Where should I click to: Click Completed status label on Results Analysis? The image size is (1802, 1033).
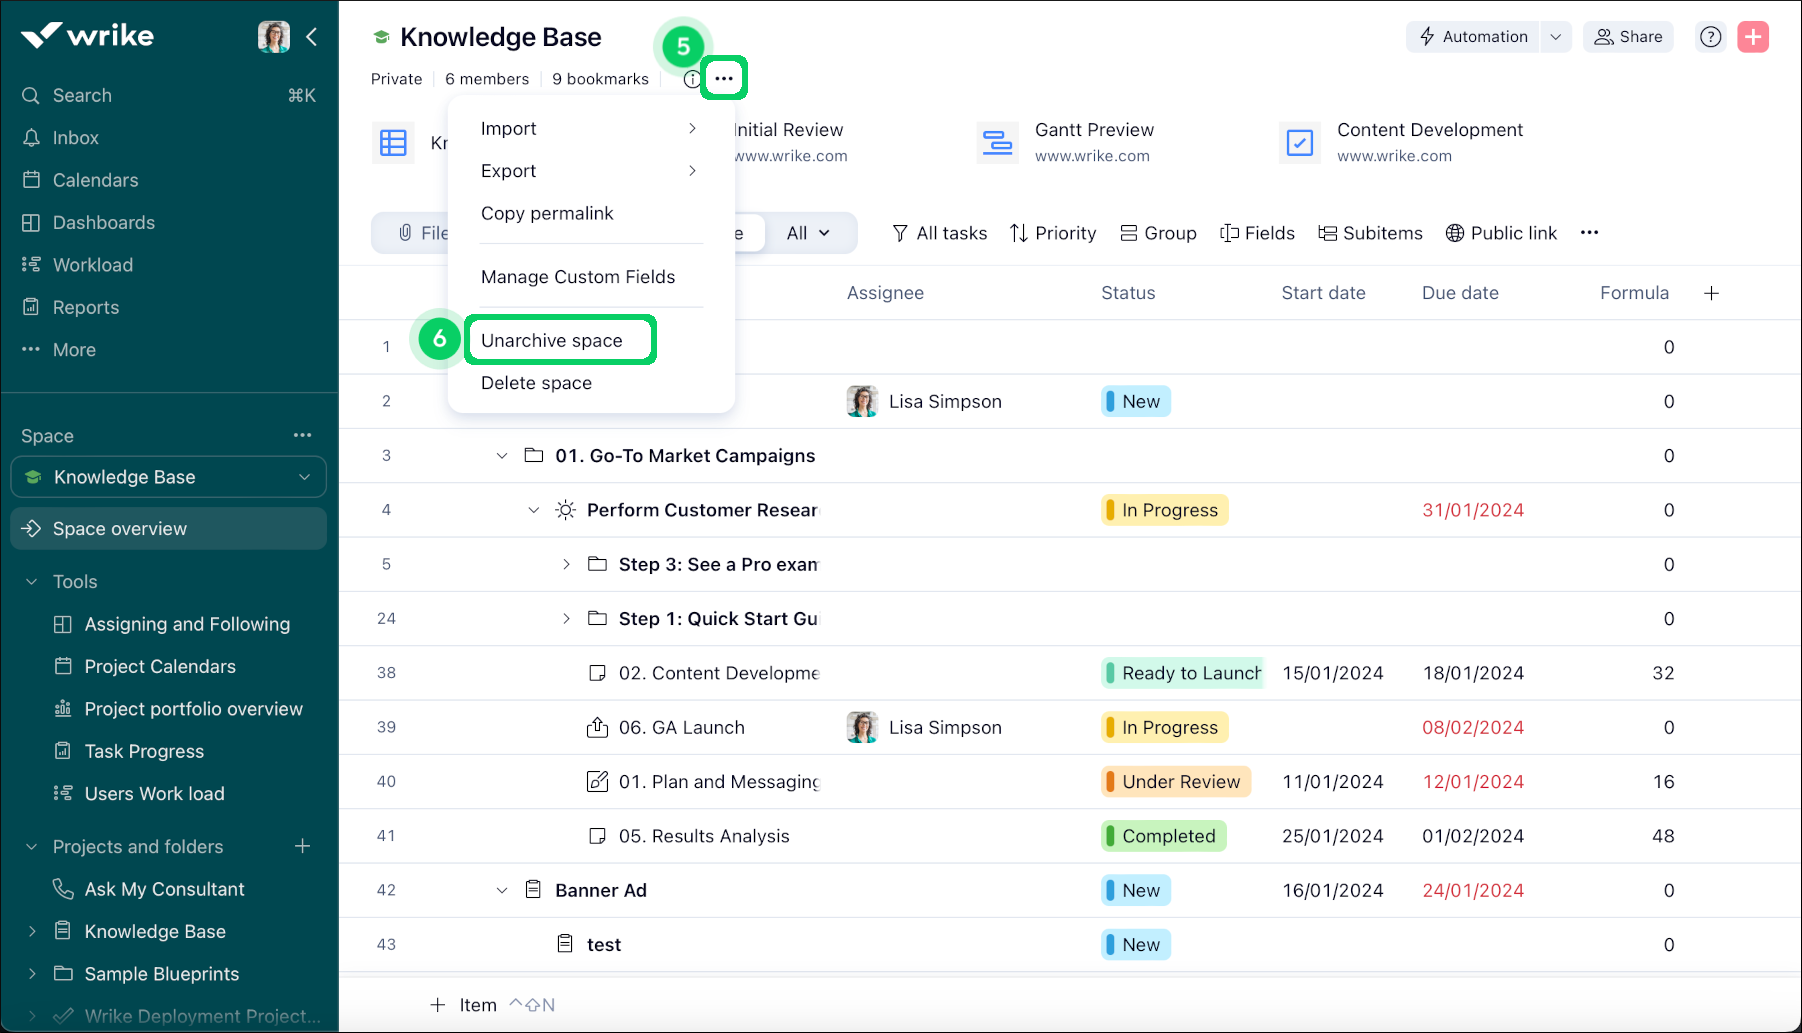1167,836
